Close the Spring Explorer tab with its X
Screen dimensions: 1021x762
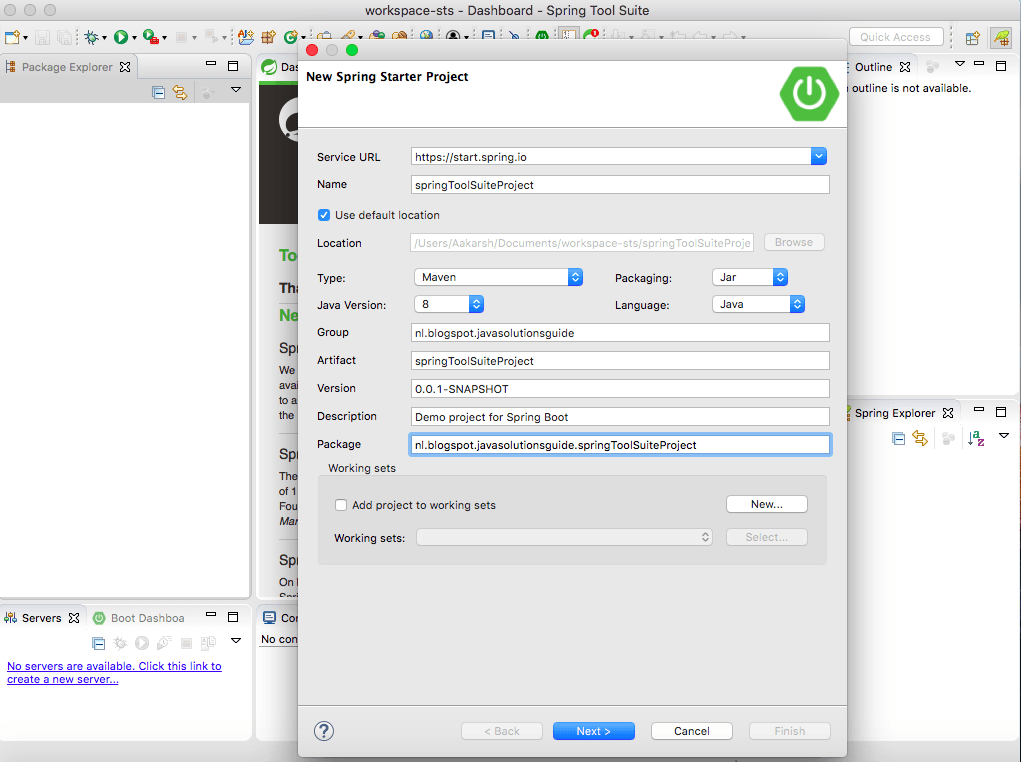pyautogui.click(x=948, y=413)
